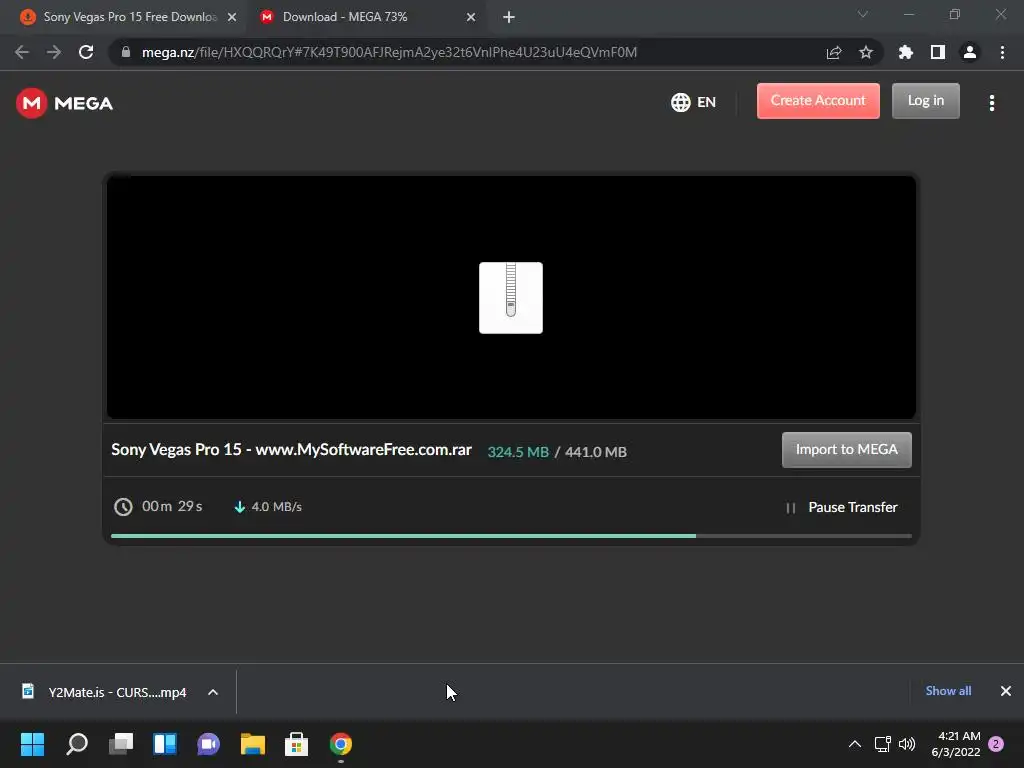Go forward in browser history
Image resolution: width=1024 pixels, height=768 pixels.
point(54,52)
